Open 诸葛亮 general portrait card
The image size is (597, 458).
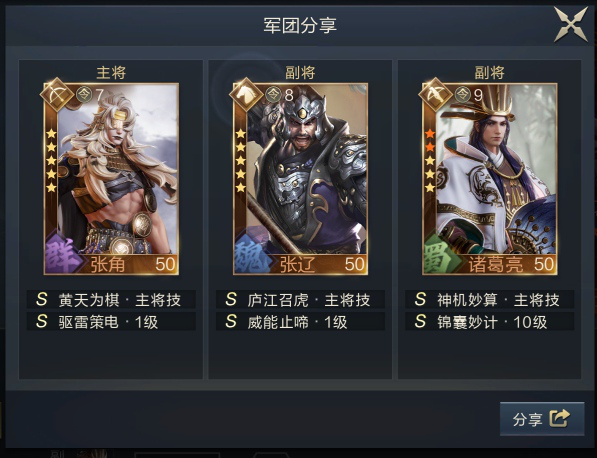(x=490, y=179)
